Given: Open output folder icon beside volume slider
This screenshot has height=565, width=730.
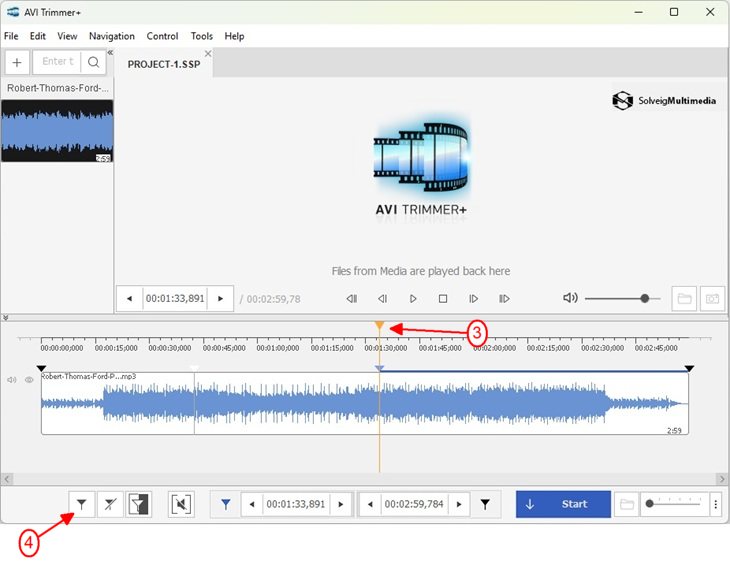Looking at the screenshot, I should tap(684, 298).
